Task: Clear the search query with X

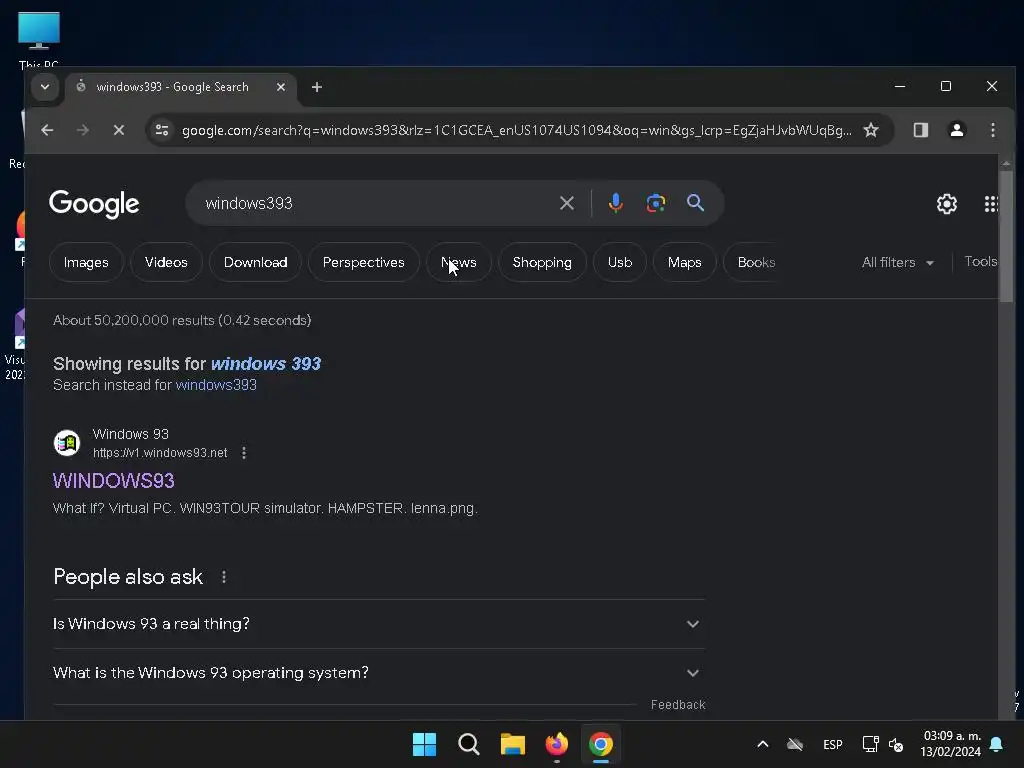Action: (x=567, y=203)
